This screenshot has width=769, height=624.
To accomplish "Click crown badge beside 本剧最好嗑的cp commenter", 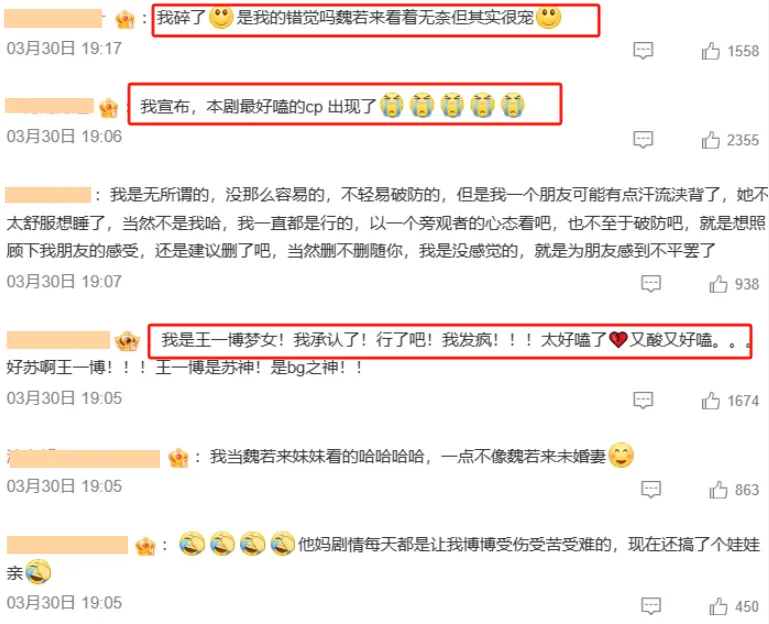I will [x=108, y=108].
